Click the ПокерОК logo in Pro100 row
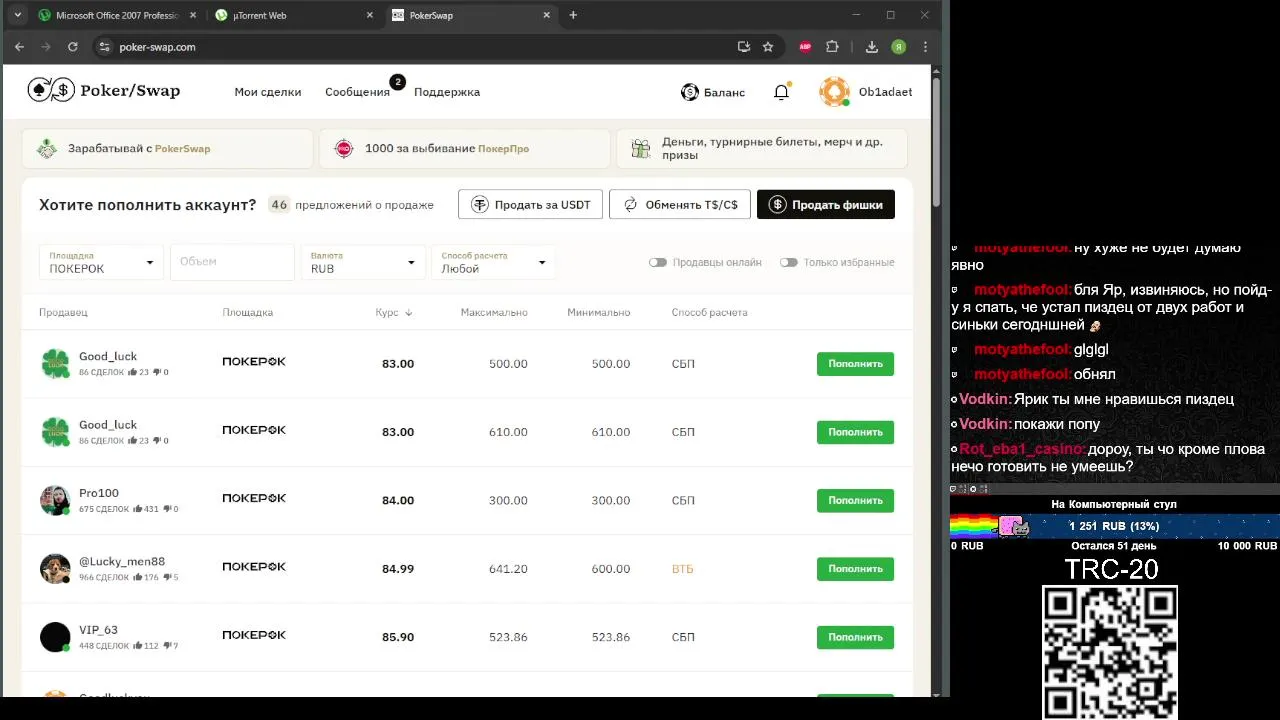Screen dimensions: 1280x720 point(254,498)
